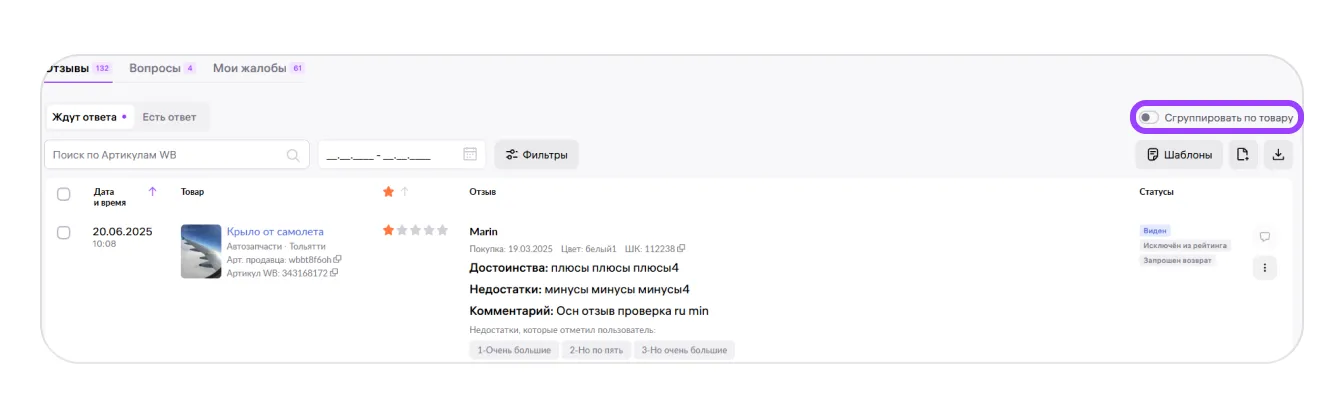Click the download icon button
Screen dimensions: 1344x418
click(x=1278, y=155)
